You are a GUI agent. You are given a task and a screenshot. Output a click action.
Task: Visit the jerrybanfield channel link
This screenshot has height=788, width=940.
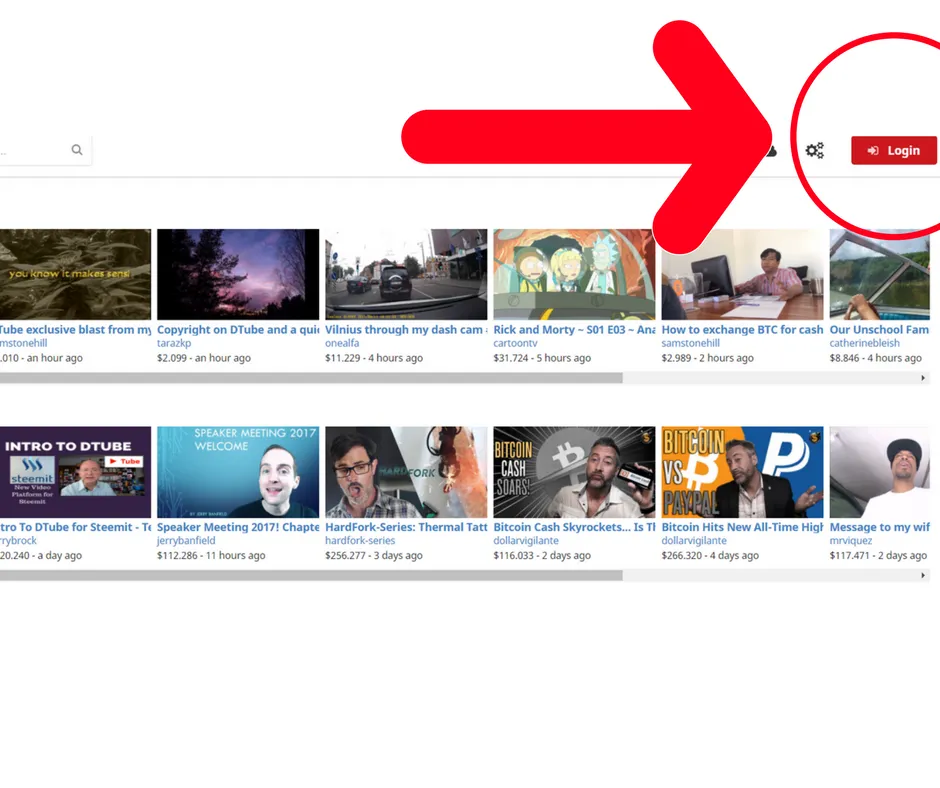[186, 540]
